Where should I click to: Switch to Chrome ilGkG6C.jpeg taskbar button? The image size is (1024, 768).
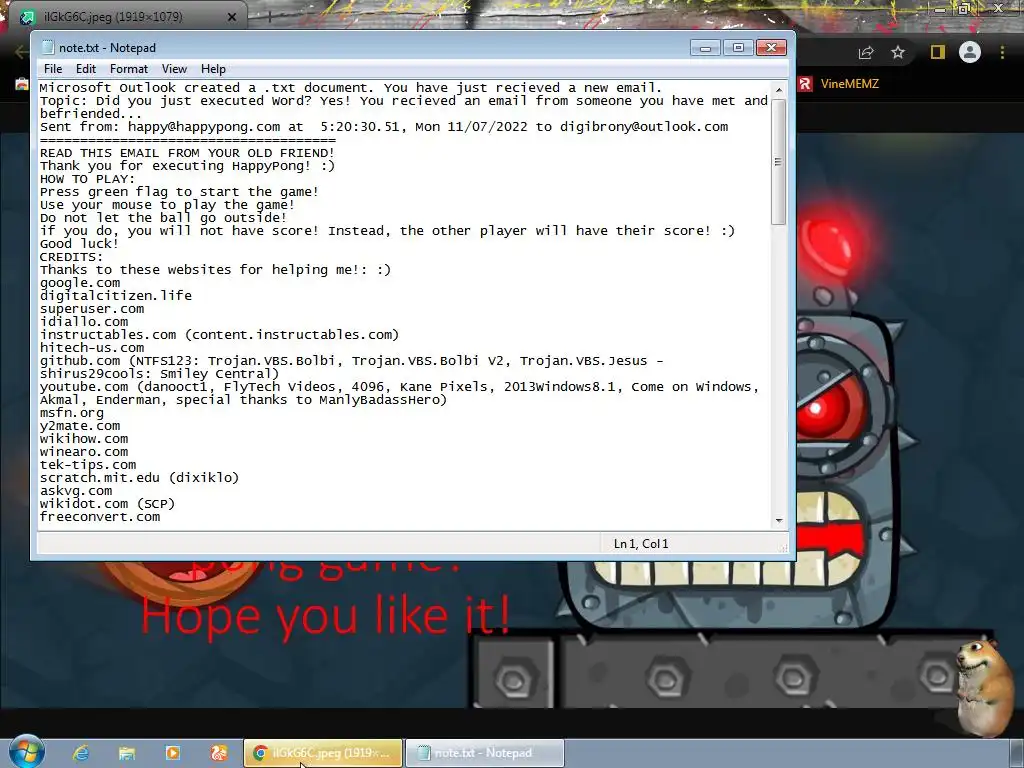[x=323, y=753]
